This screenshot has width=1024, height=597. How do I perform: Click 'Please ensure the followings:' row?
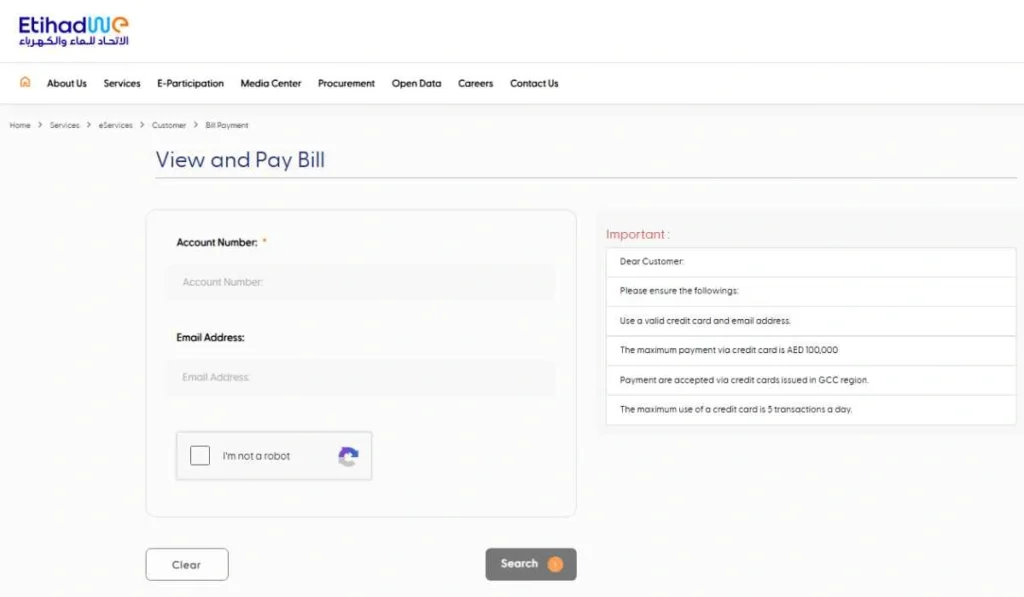pos(810,291)
